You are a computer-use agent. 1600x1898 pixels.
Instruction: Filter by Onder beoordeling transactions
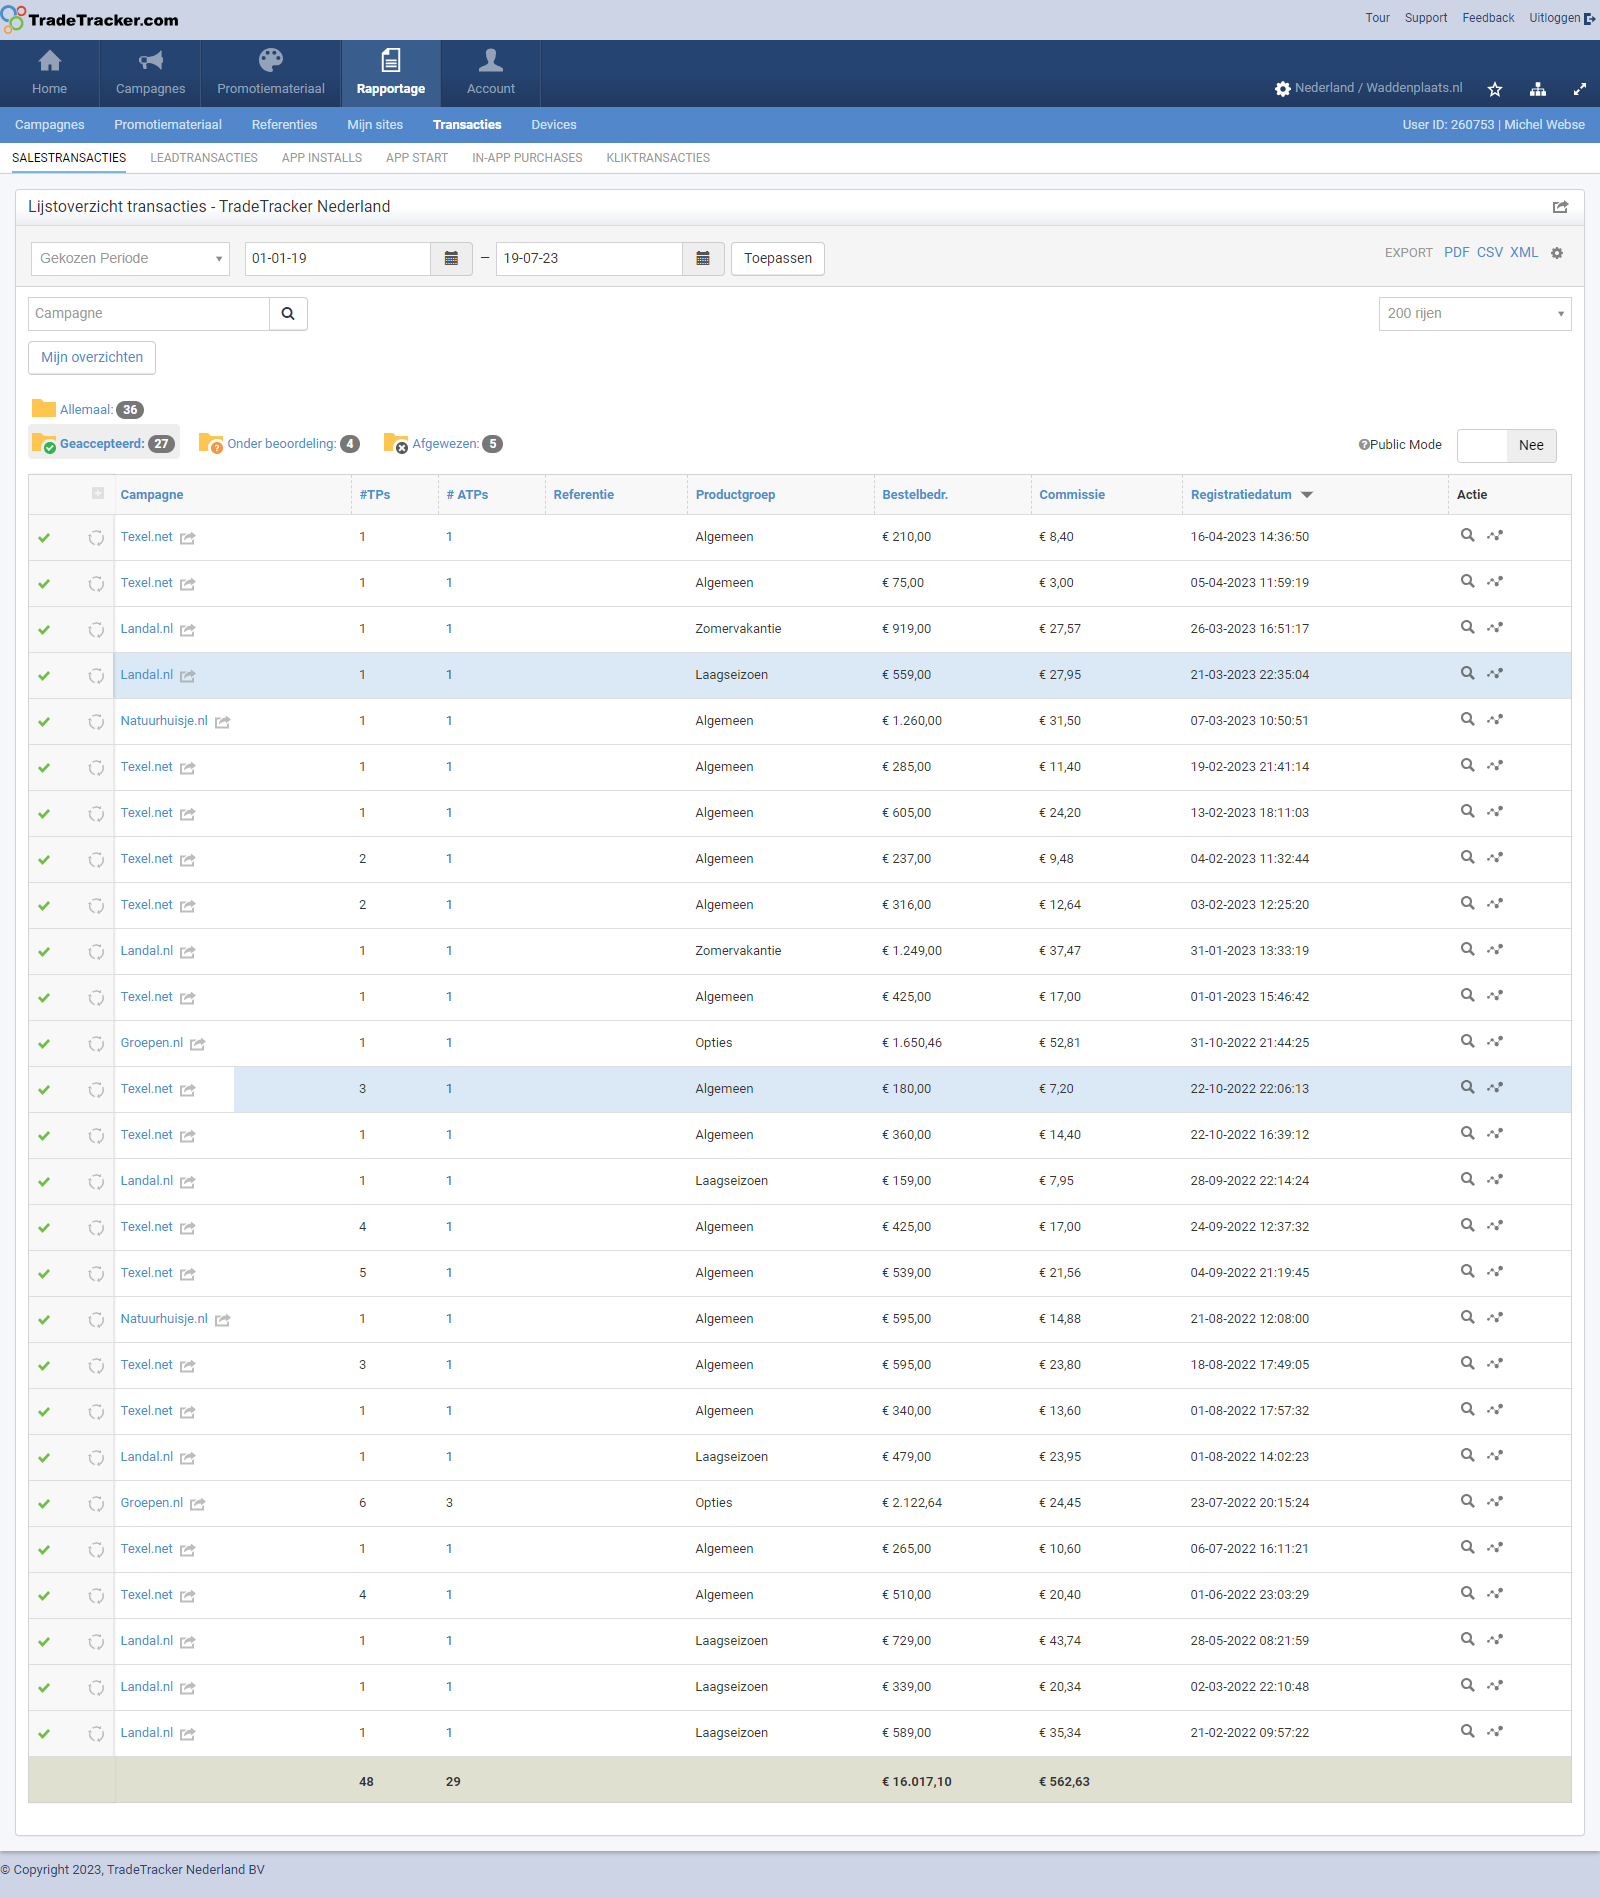tap(280, 444)
